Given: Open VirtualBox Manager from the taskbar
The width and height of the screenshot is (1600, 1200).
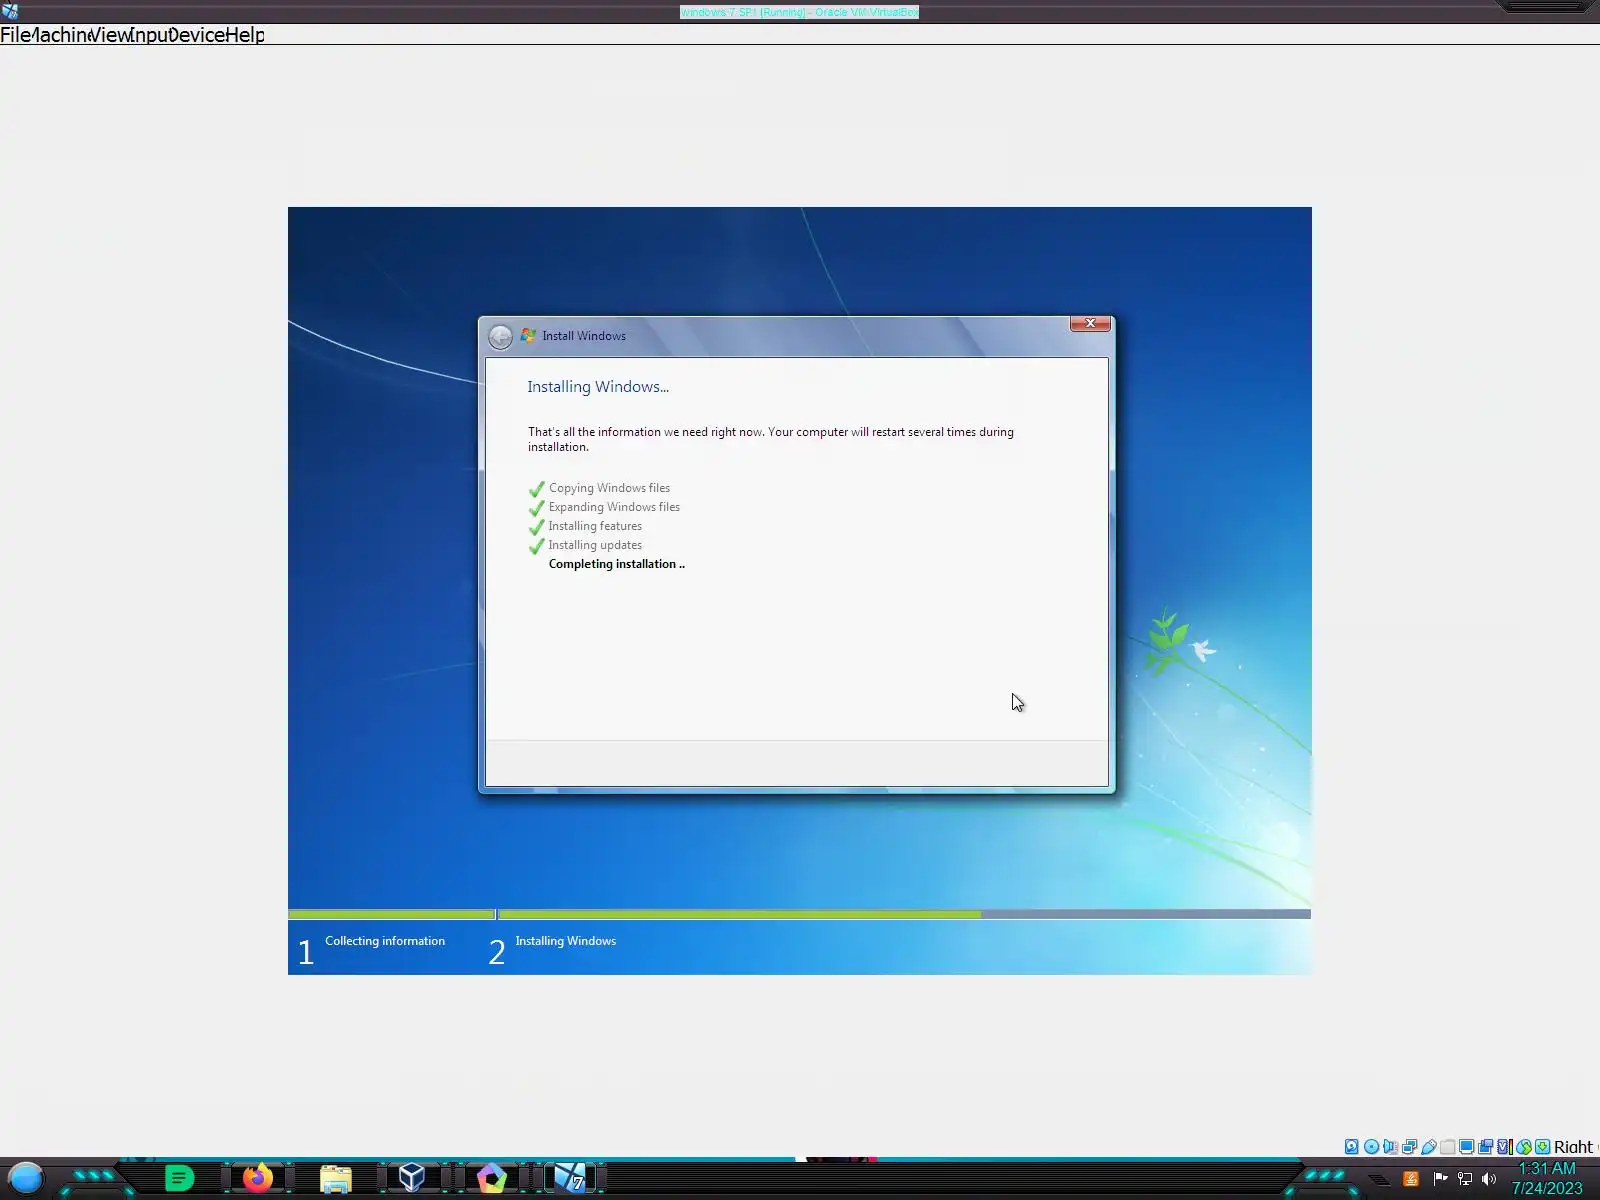Looking at the screenshot, I should [x=412, y=1178].
